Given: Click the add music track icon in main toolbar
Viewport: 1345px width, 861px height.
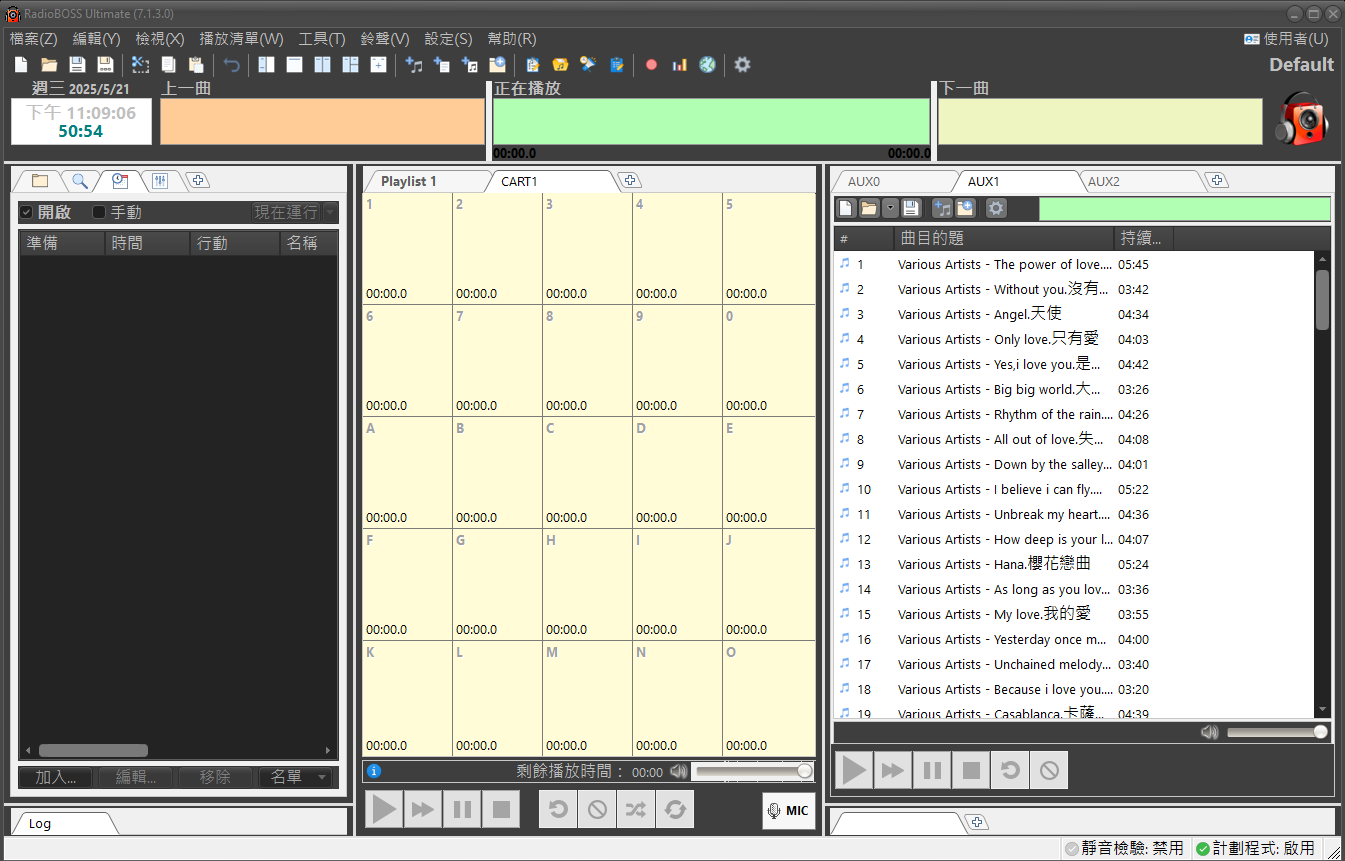Looking at the screenshot, I should click(415, 65).
